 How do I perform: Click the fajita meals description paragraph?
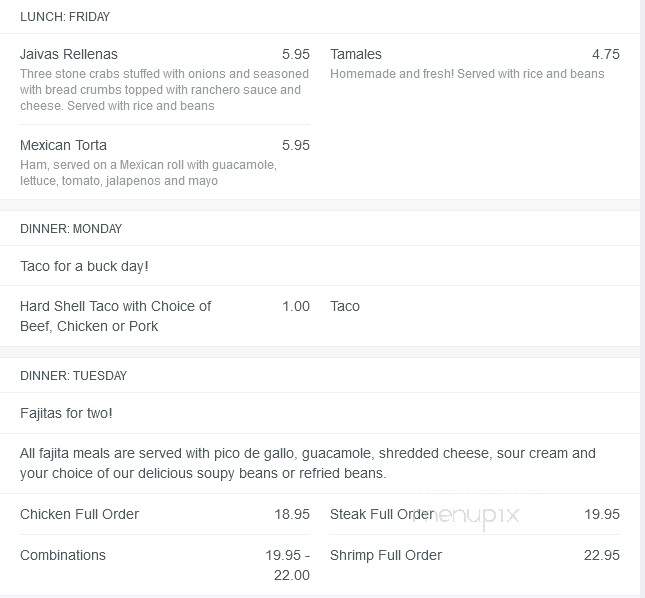click(x=308, y=463)
